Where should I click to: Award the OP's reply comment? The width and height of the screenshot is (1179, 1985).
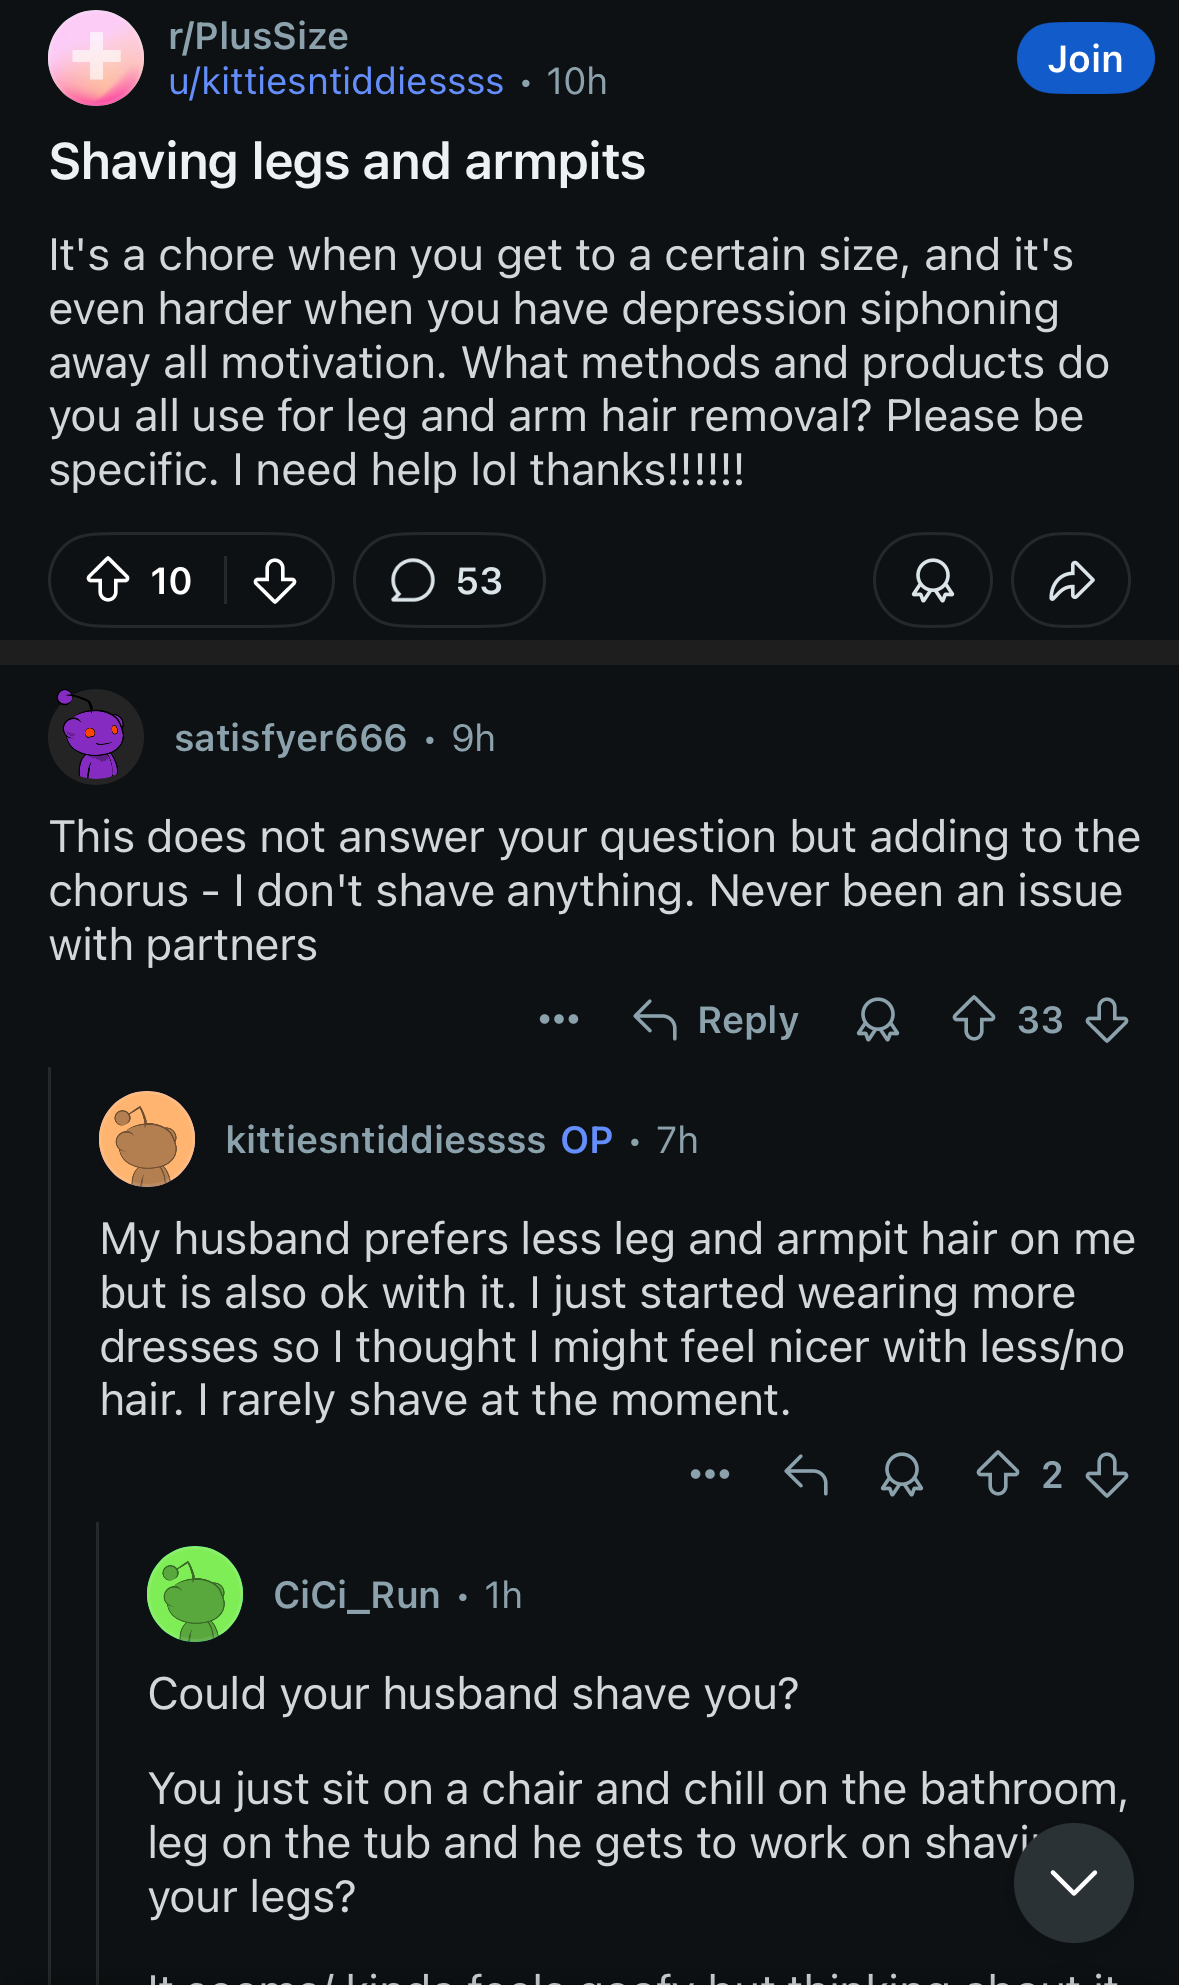(x=901, y=1474)
